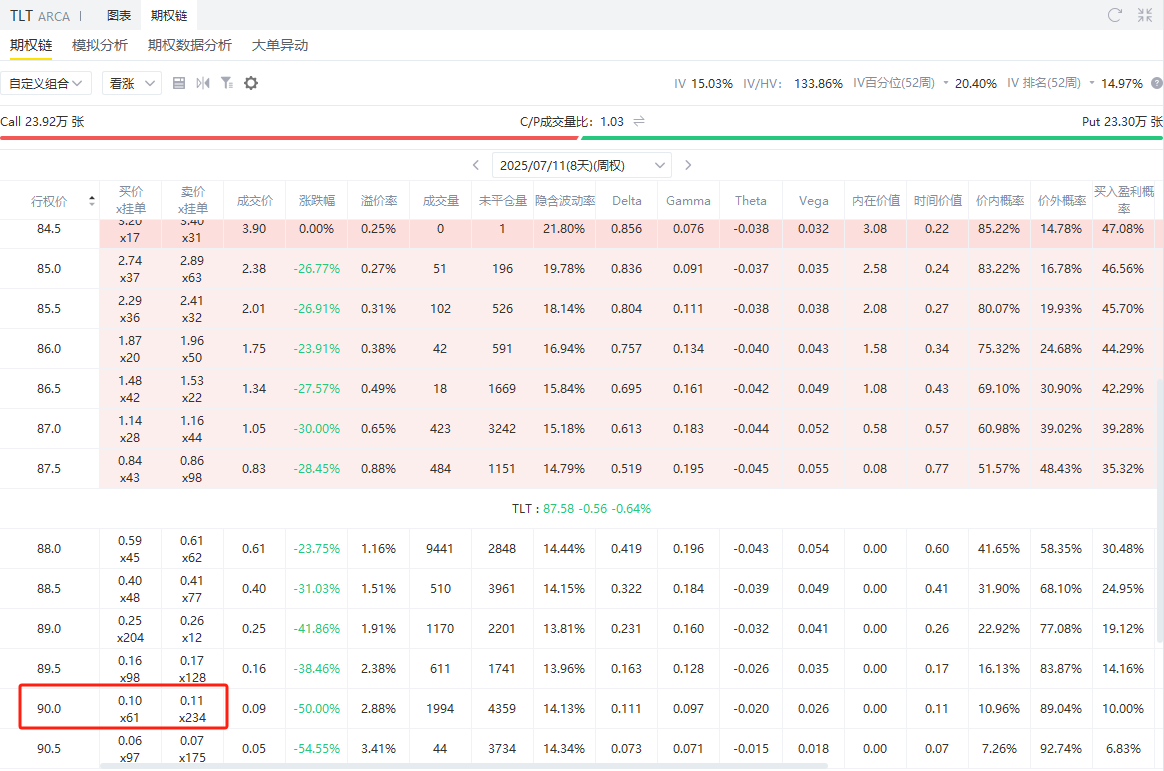This screenshot has width=1164, height=771.
Task: Click the Theta column header
Action: (751, 200)
